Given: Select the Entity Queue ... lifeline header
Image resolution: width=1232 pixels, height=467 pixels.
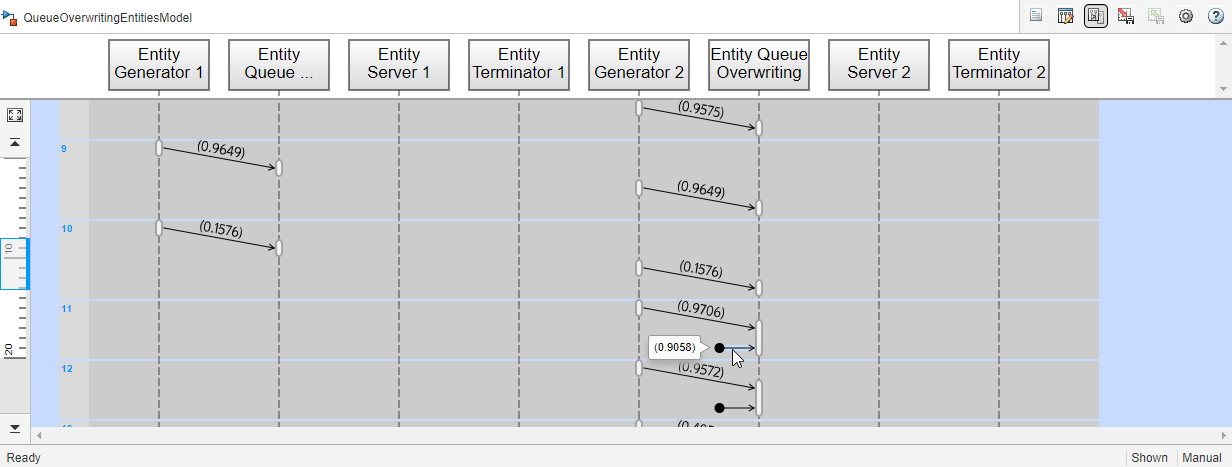Looking at the screenshot, I should (x=279, y=64).
